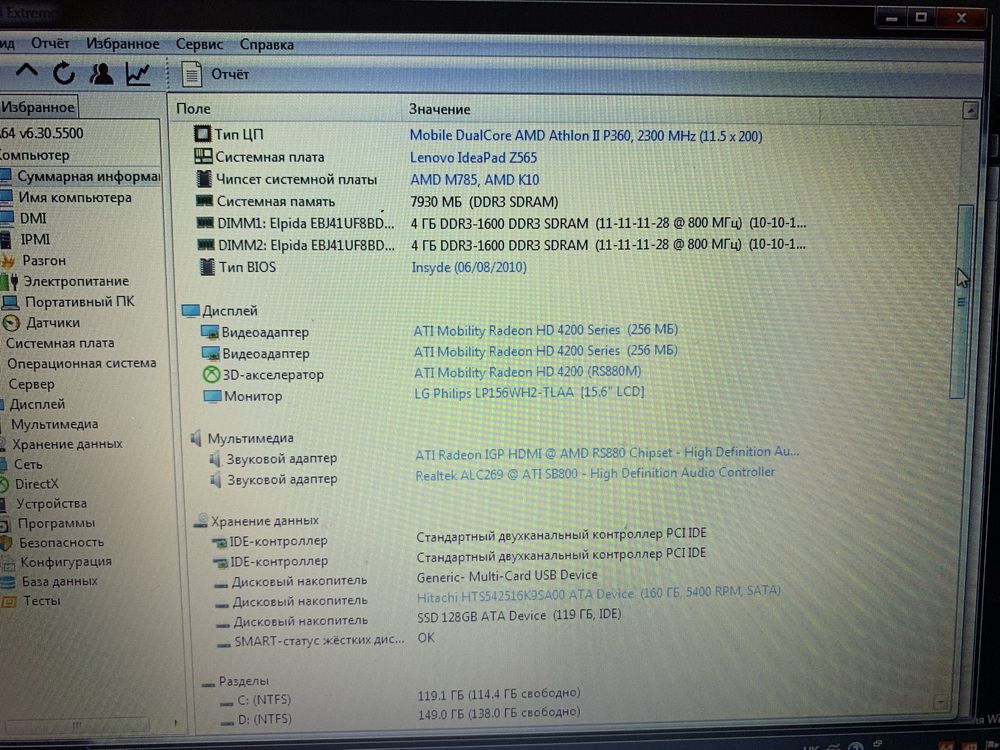Viewport: 1000px width, 750px height.
Task: Expand the Устройства tree node
Action: coord(52,504)
